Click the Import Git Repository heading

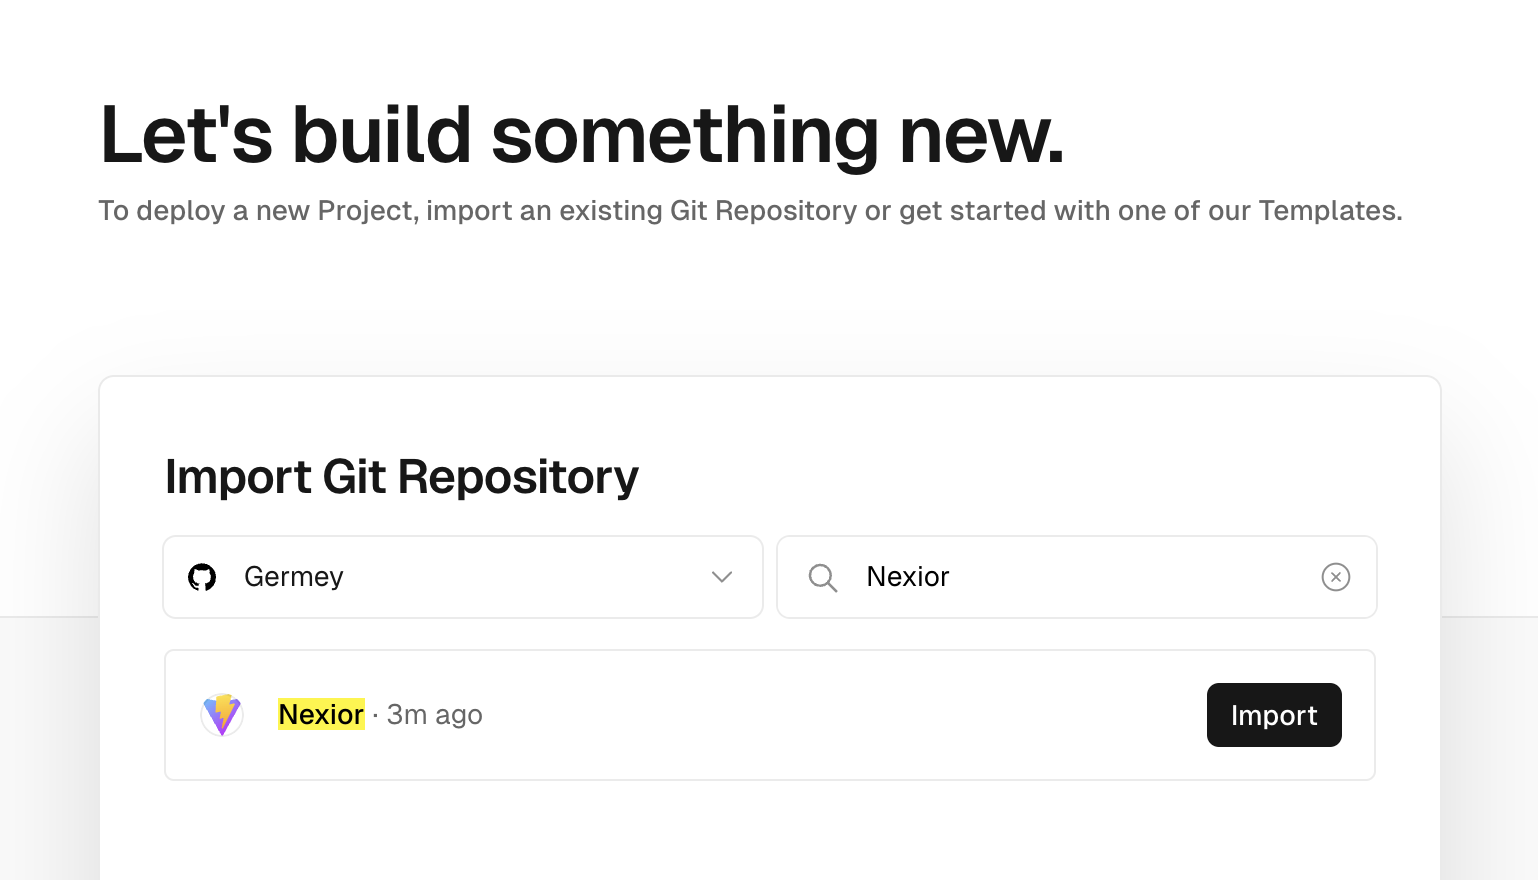(x=402, y=477)
